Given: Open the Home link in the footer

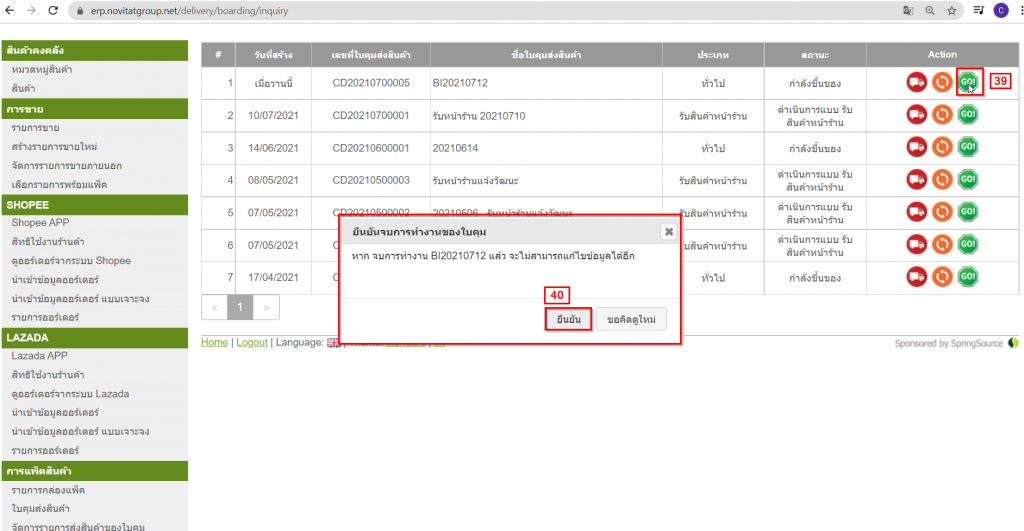Looking at the screenshot, I should (214, 342).
